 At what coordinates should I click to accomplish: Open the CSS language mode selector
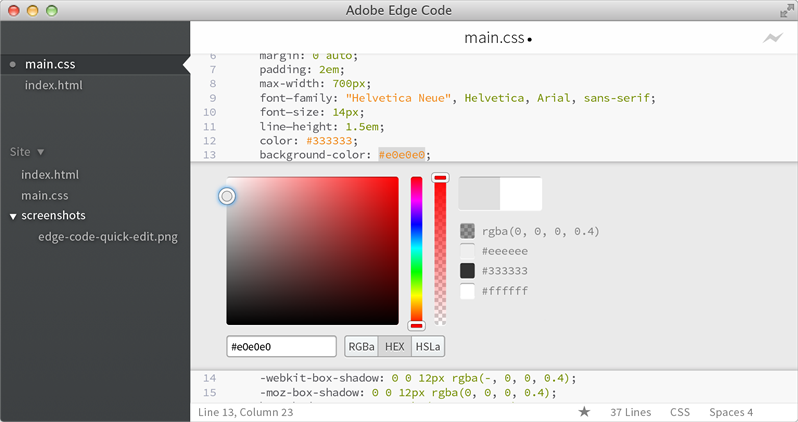click(680, 412)
